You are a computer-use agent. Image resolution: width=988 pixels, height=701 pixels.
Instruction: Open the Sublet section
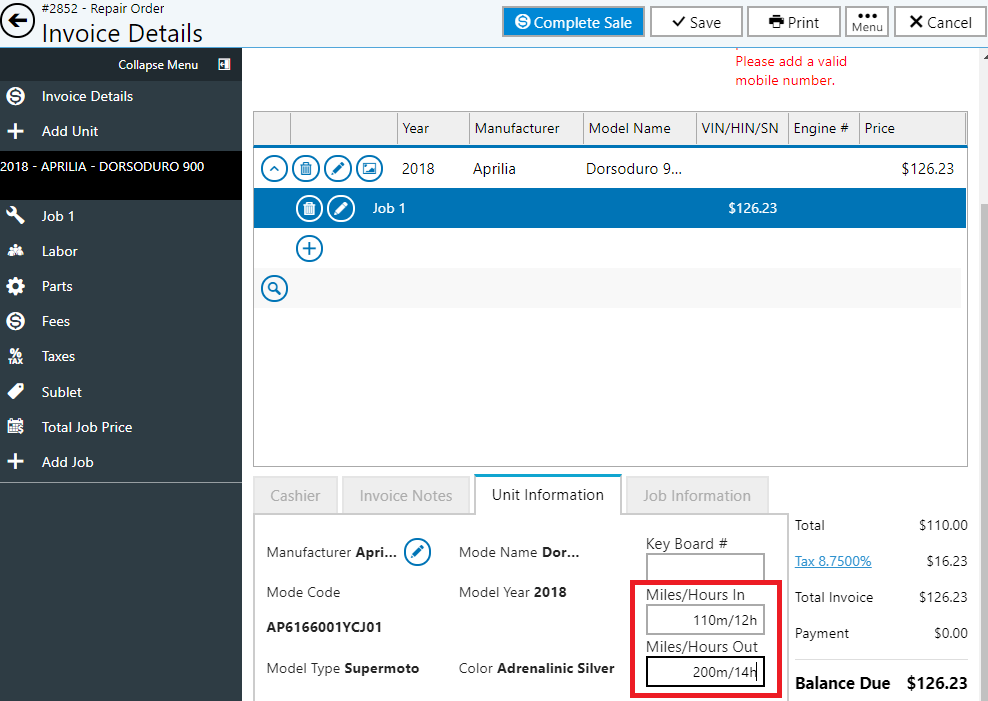tap(62, 392)
